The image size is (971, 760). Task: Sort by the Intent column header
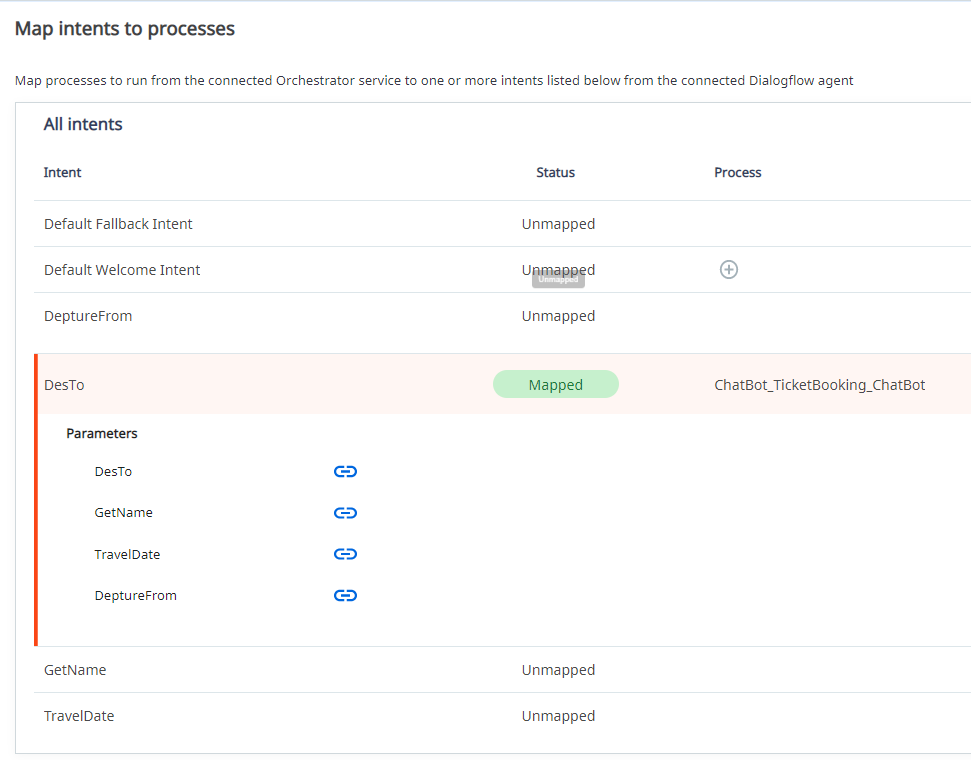click(x=62, y=172)
